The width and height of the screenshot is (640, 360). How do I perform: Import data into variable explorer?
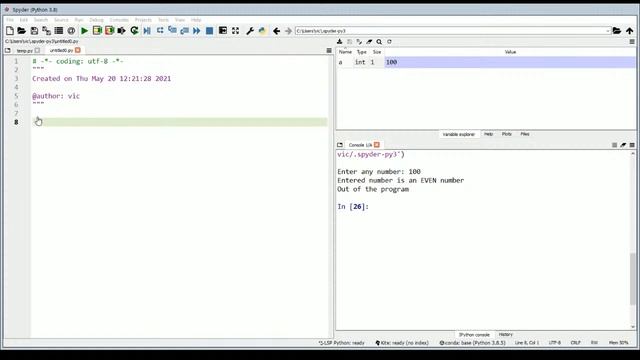[x=340, y=42]
